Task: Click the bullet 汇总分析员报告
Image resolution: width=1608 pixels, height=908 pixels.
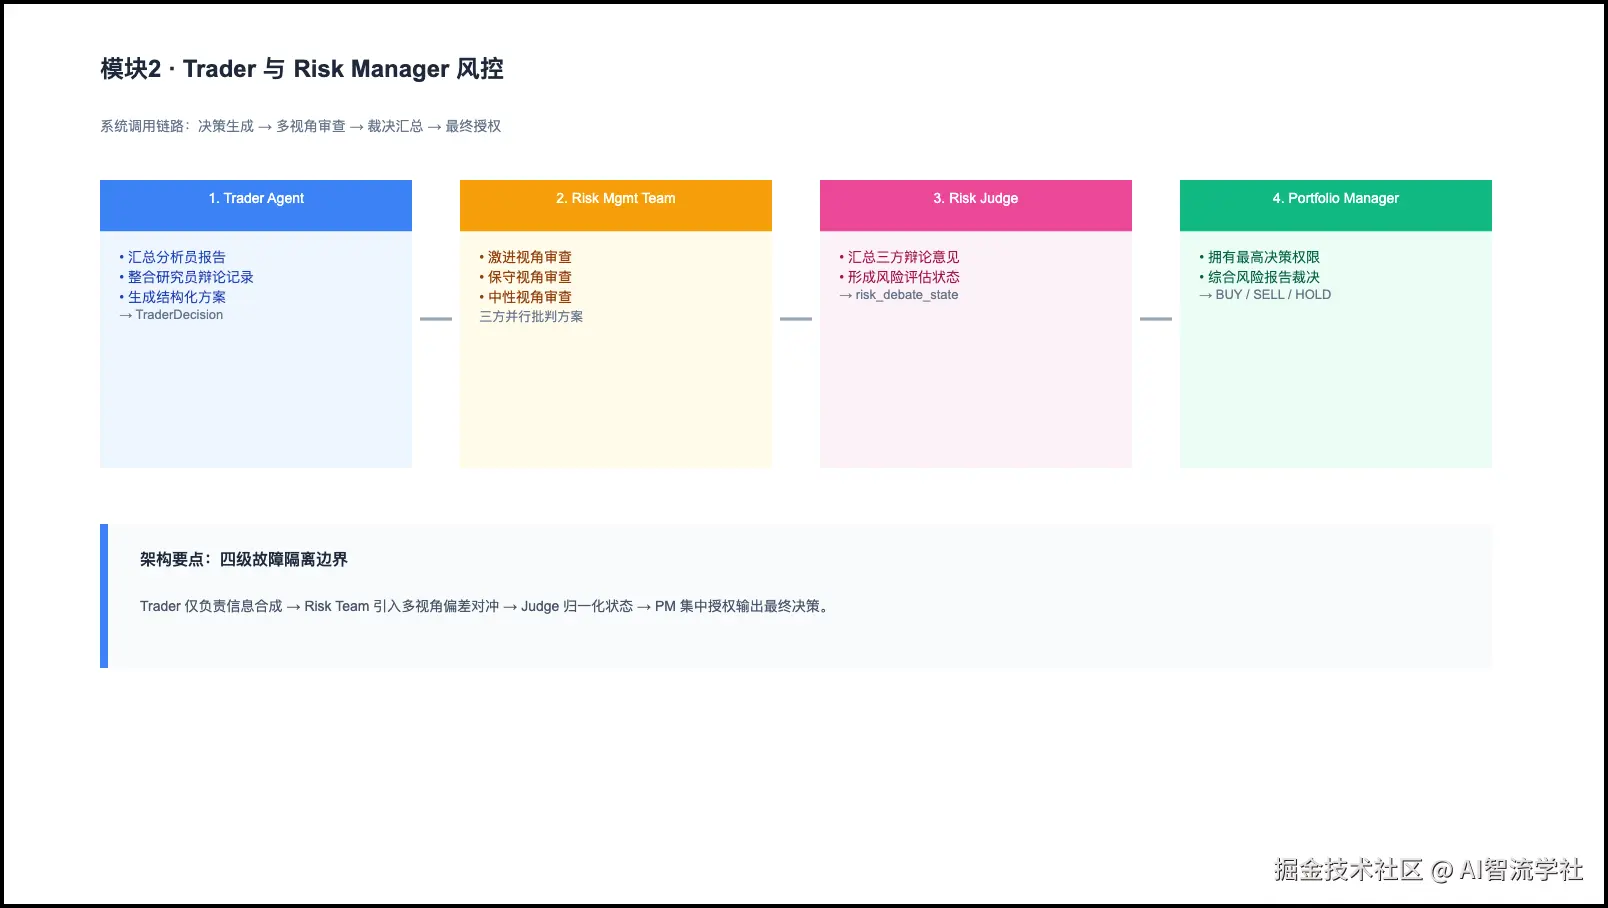Action: tap(173, 257)
